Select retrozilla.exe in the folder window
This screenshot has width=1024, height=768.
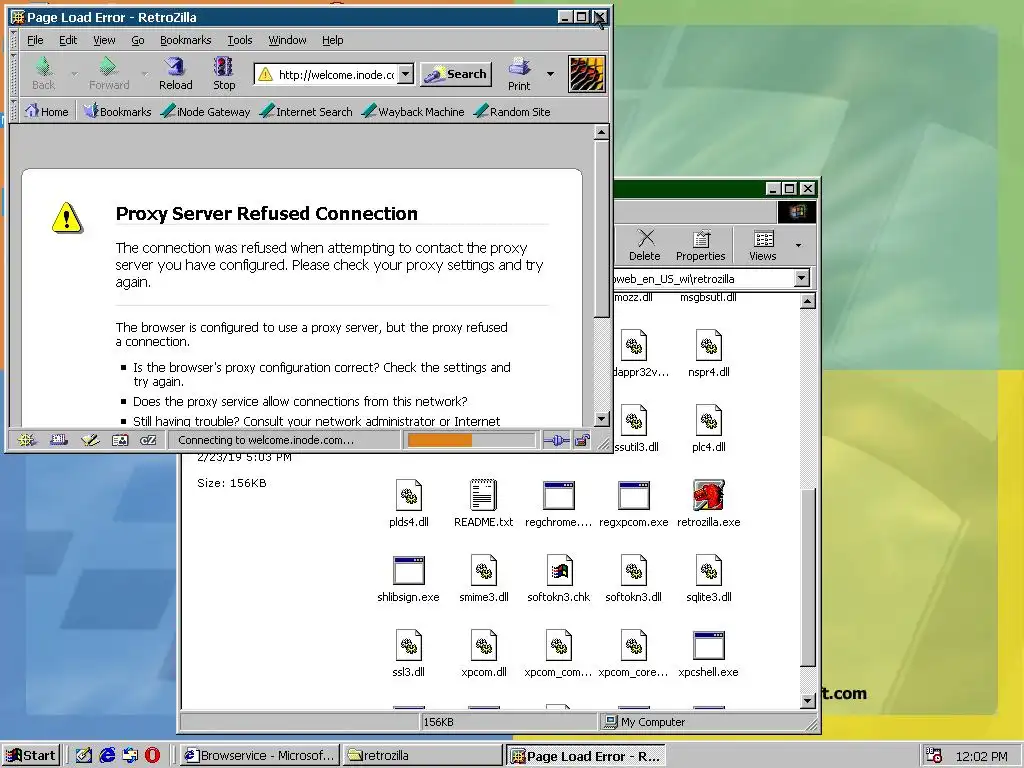click(709, 495)
